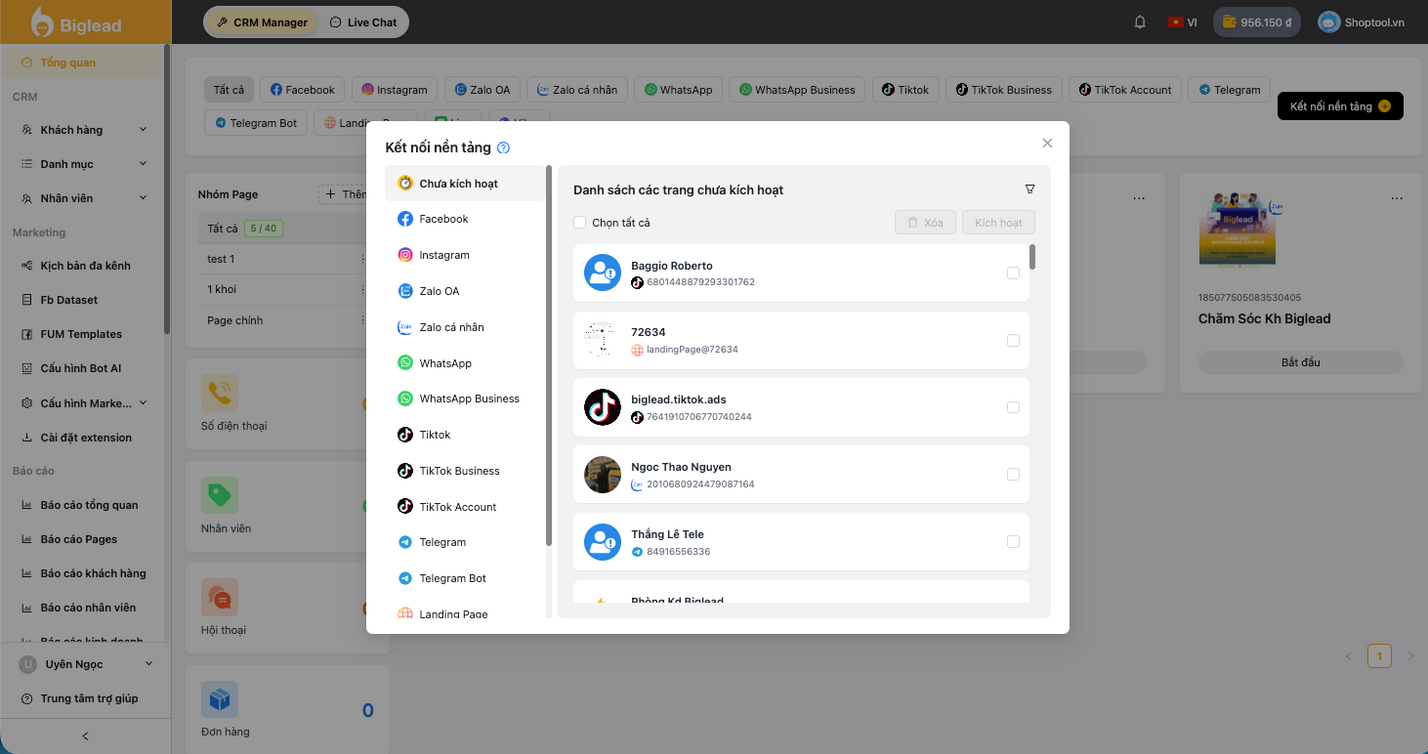1428x754 pixels.
Task: Select Tiktok in the dialog platform list
Action: [465, 434]
